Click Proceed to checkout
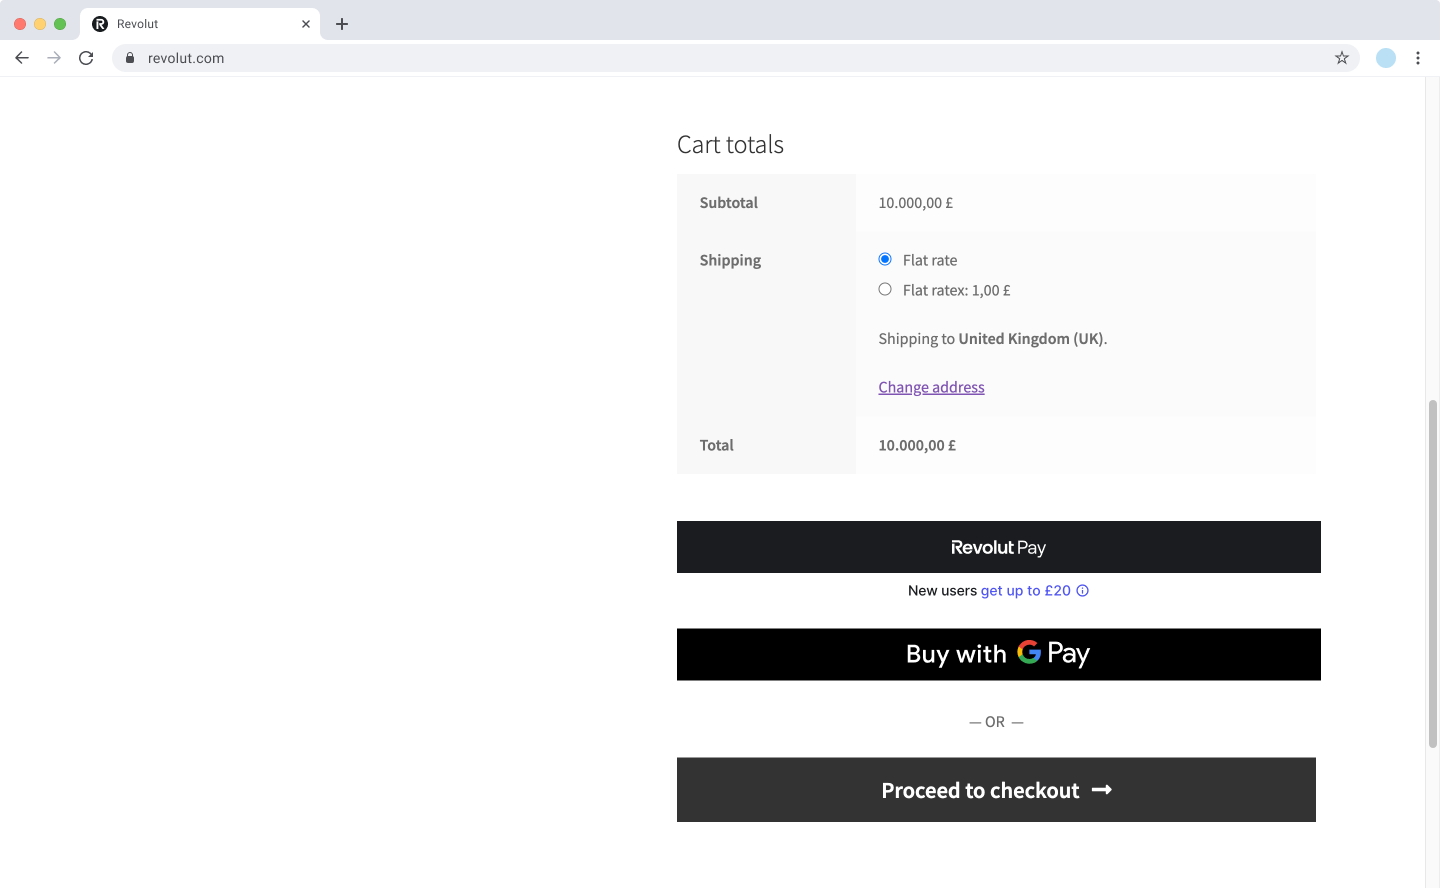The width and height of the screenshot is (1440, 891). [996, 790]
